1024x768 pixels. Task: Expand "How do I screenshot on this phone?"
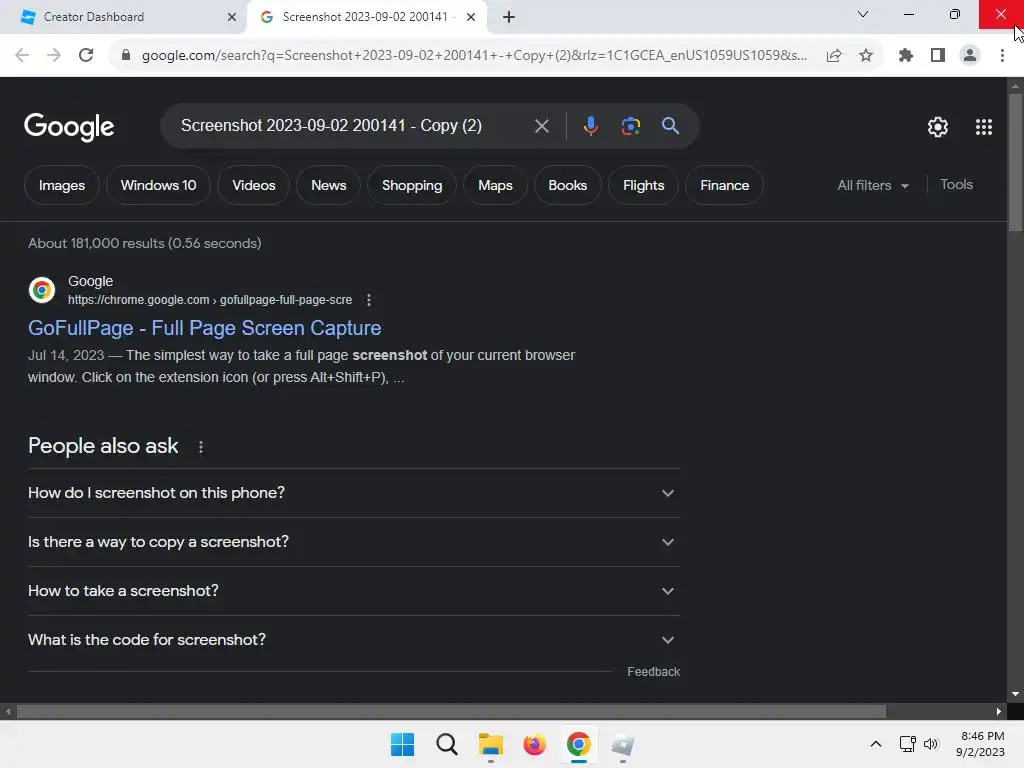pyautogui.click(x=353, y=493)
